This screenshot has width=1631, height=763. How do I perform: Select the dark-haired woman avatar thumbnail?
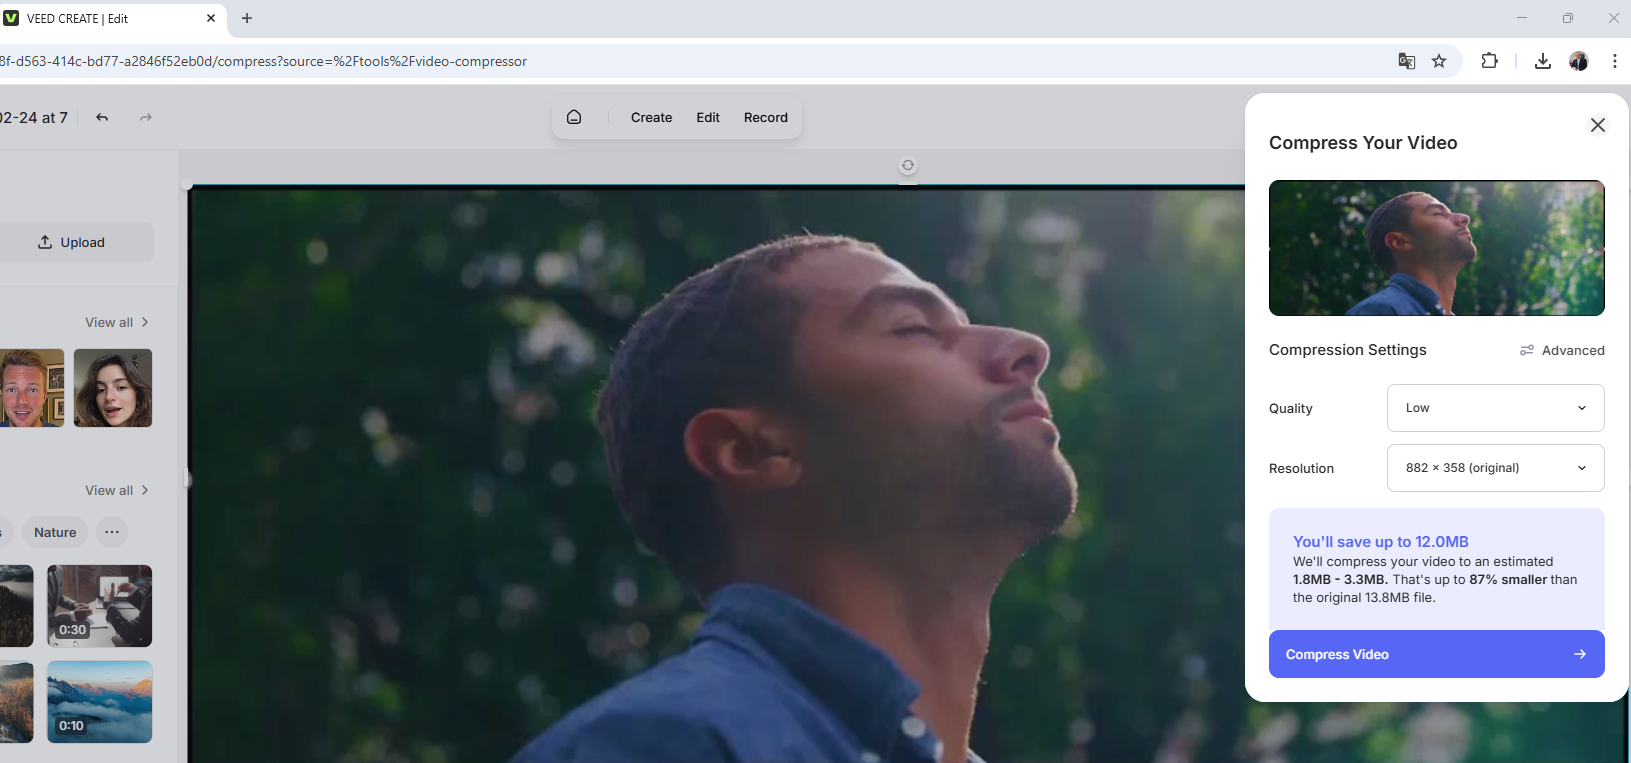pyautogui.click(x=113, y=388)
